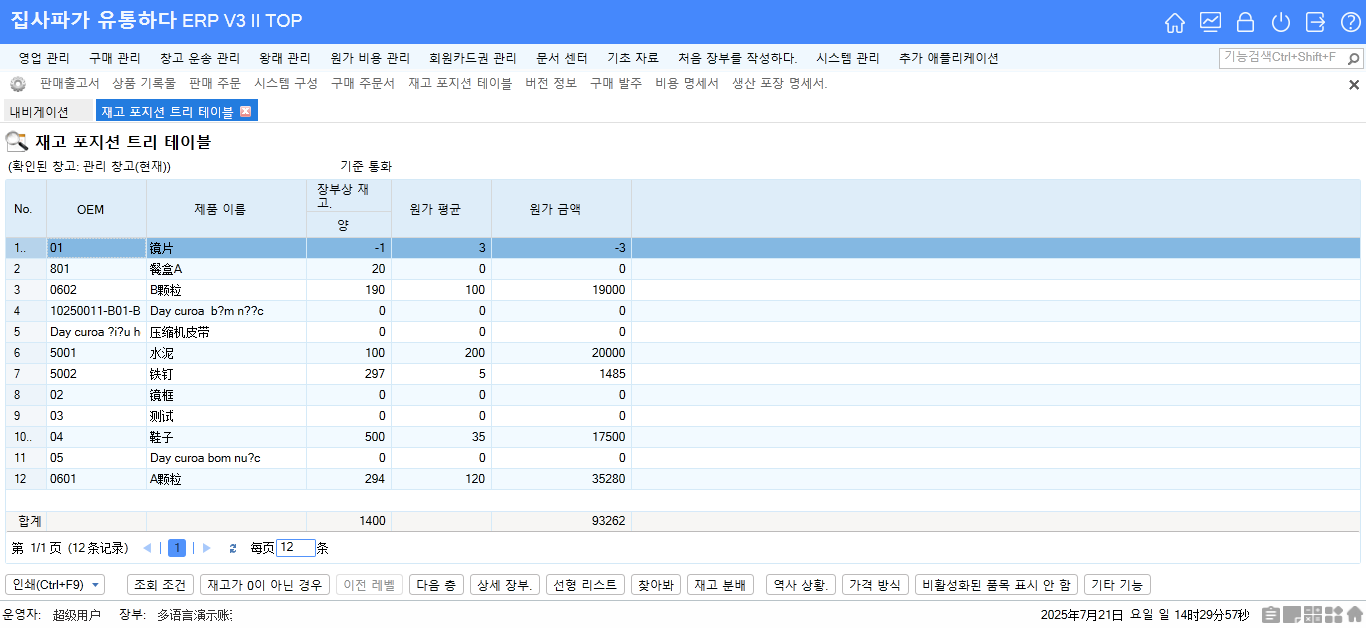Click the gear settings icon beside shortcuts
The width and height of the screenshot is (1366, 628).
coord(17,84)
